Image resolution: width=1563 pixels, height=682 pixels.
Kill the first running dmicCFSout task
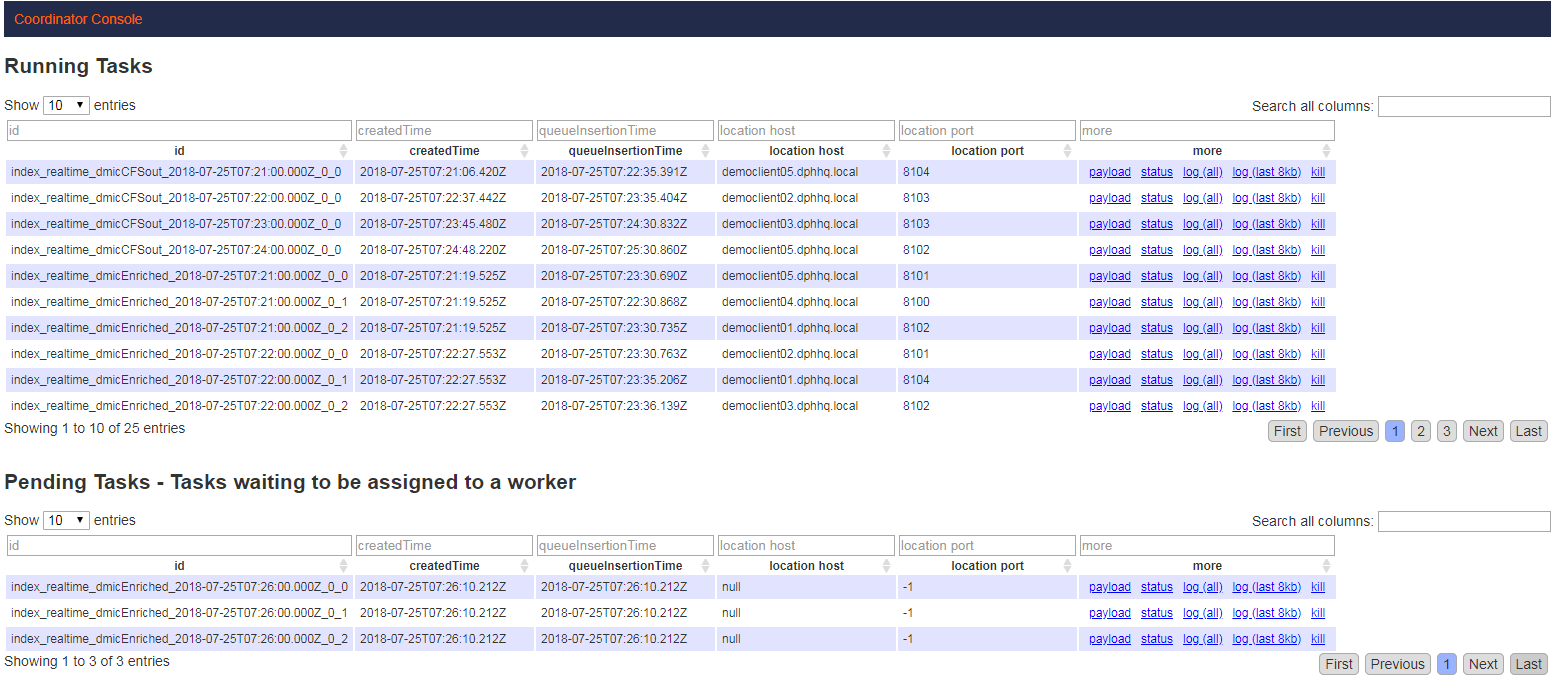click(x=1317, y=172)
